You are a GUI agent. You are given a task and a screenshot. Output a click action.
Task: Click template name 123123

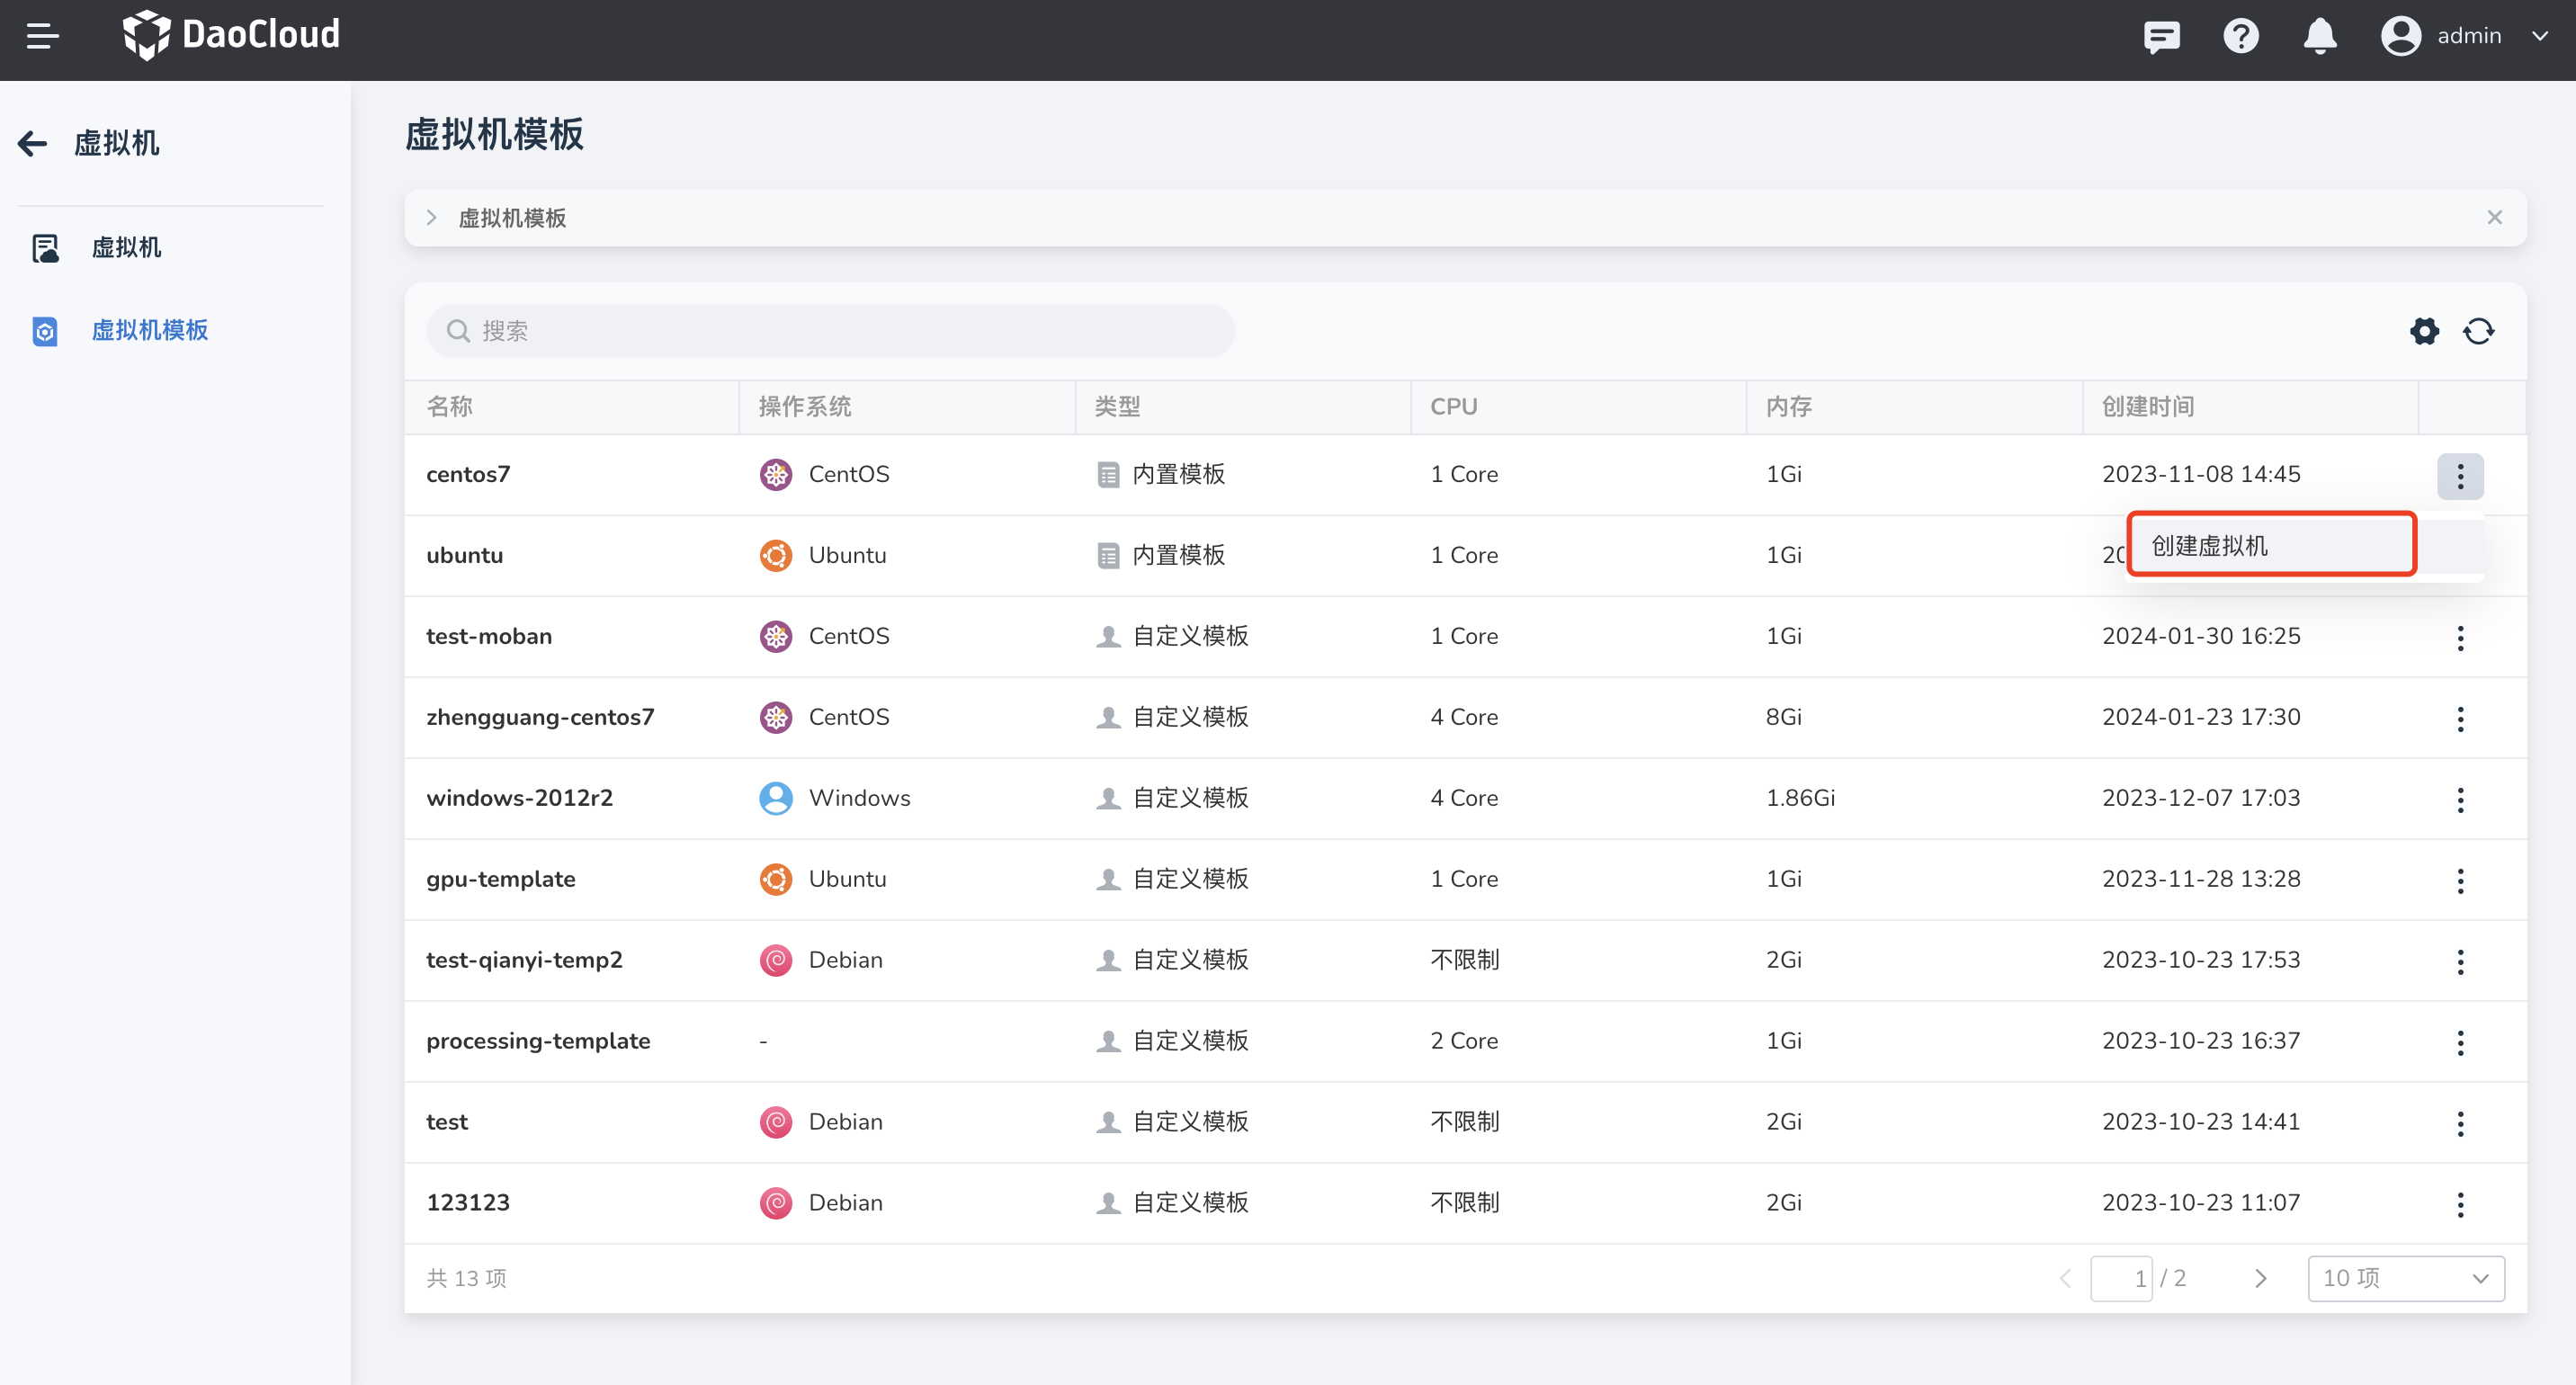(468, 1204)
